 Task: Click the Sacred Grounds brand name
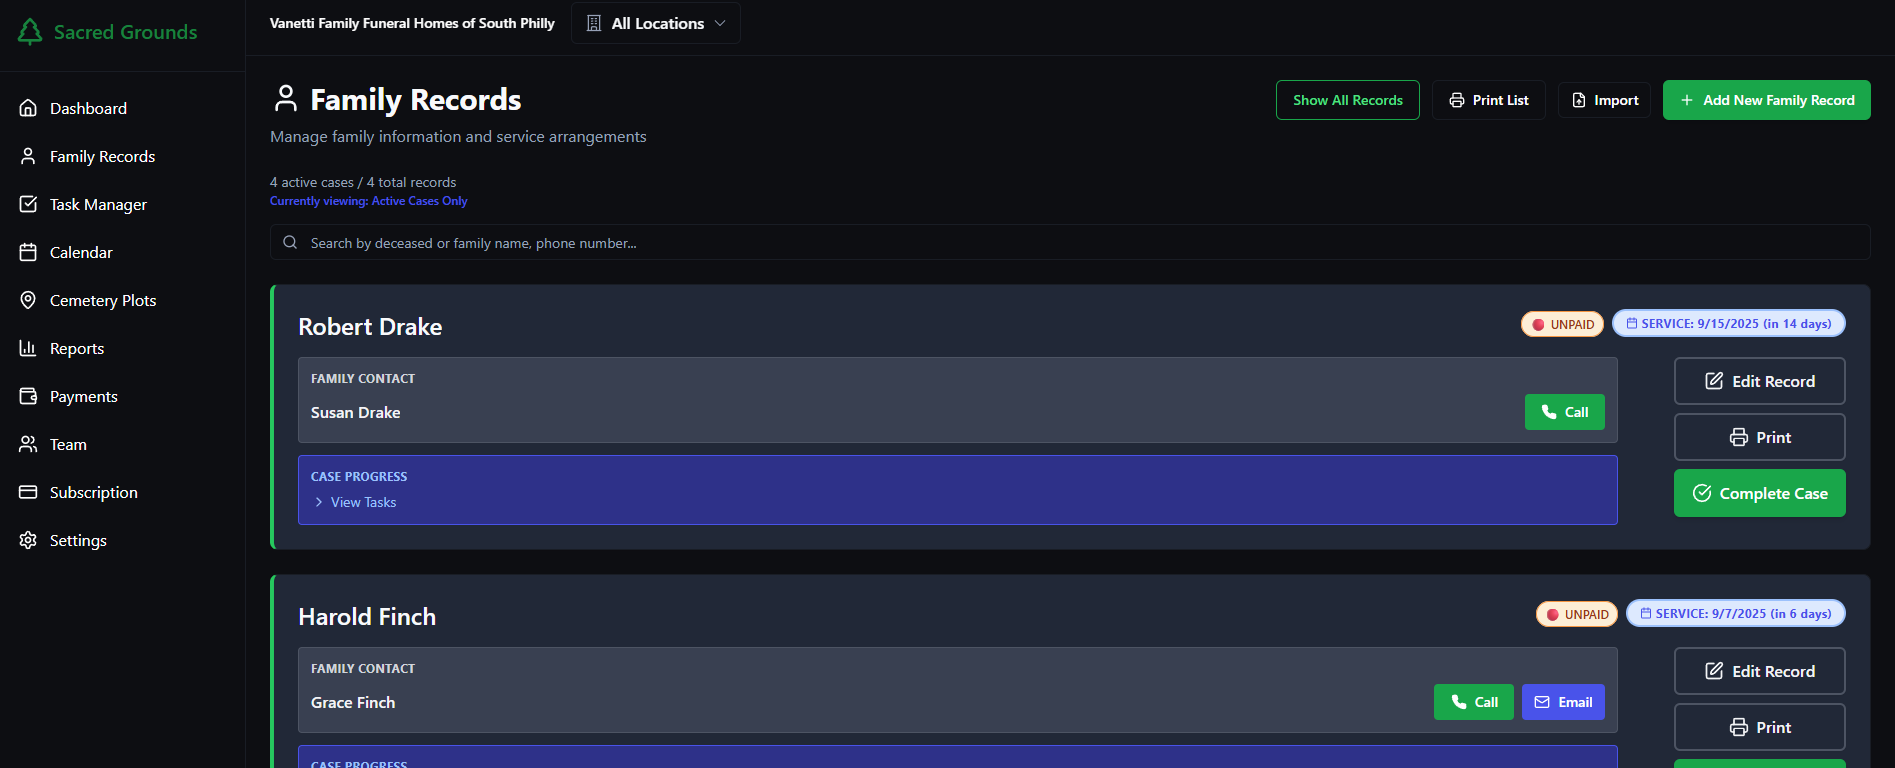point(126,32)
